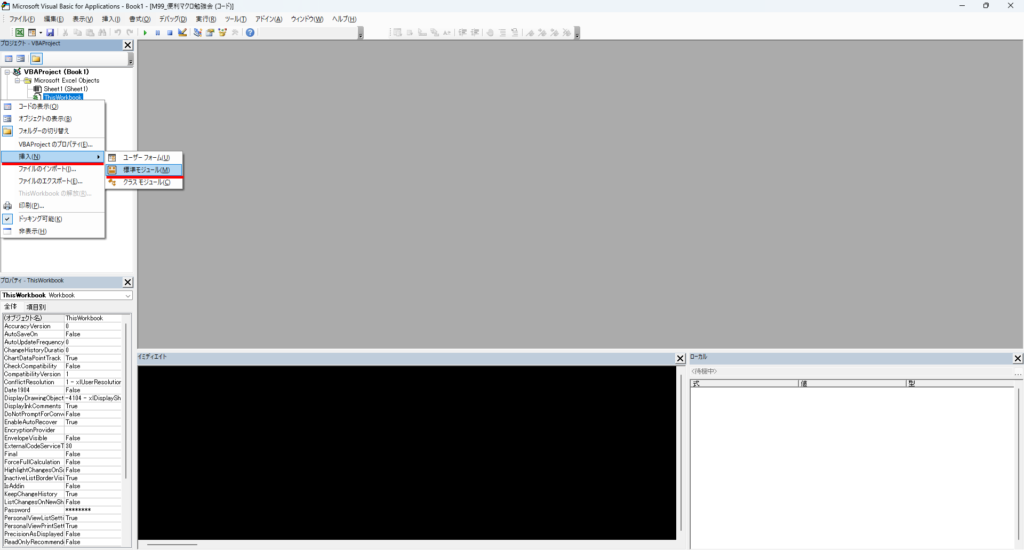Viewport: 1024px width, 550px height.
Task: Click the Break pause icon in toolbar
Action: coord(158,32)
